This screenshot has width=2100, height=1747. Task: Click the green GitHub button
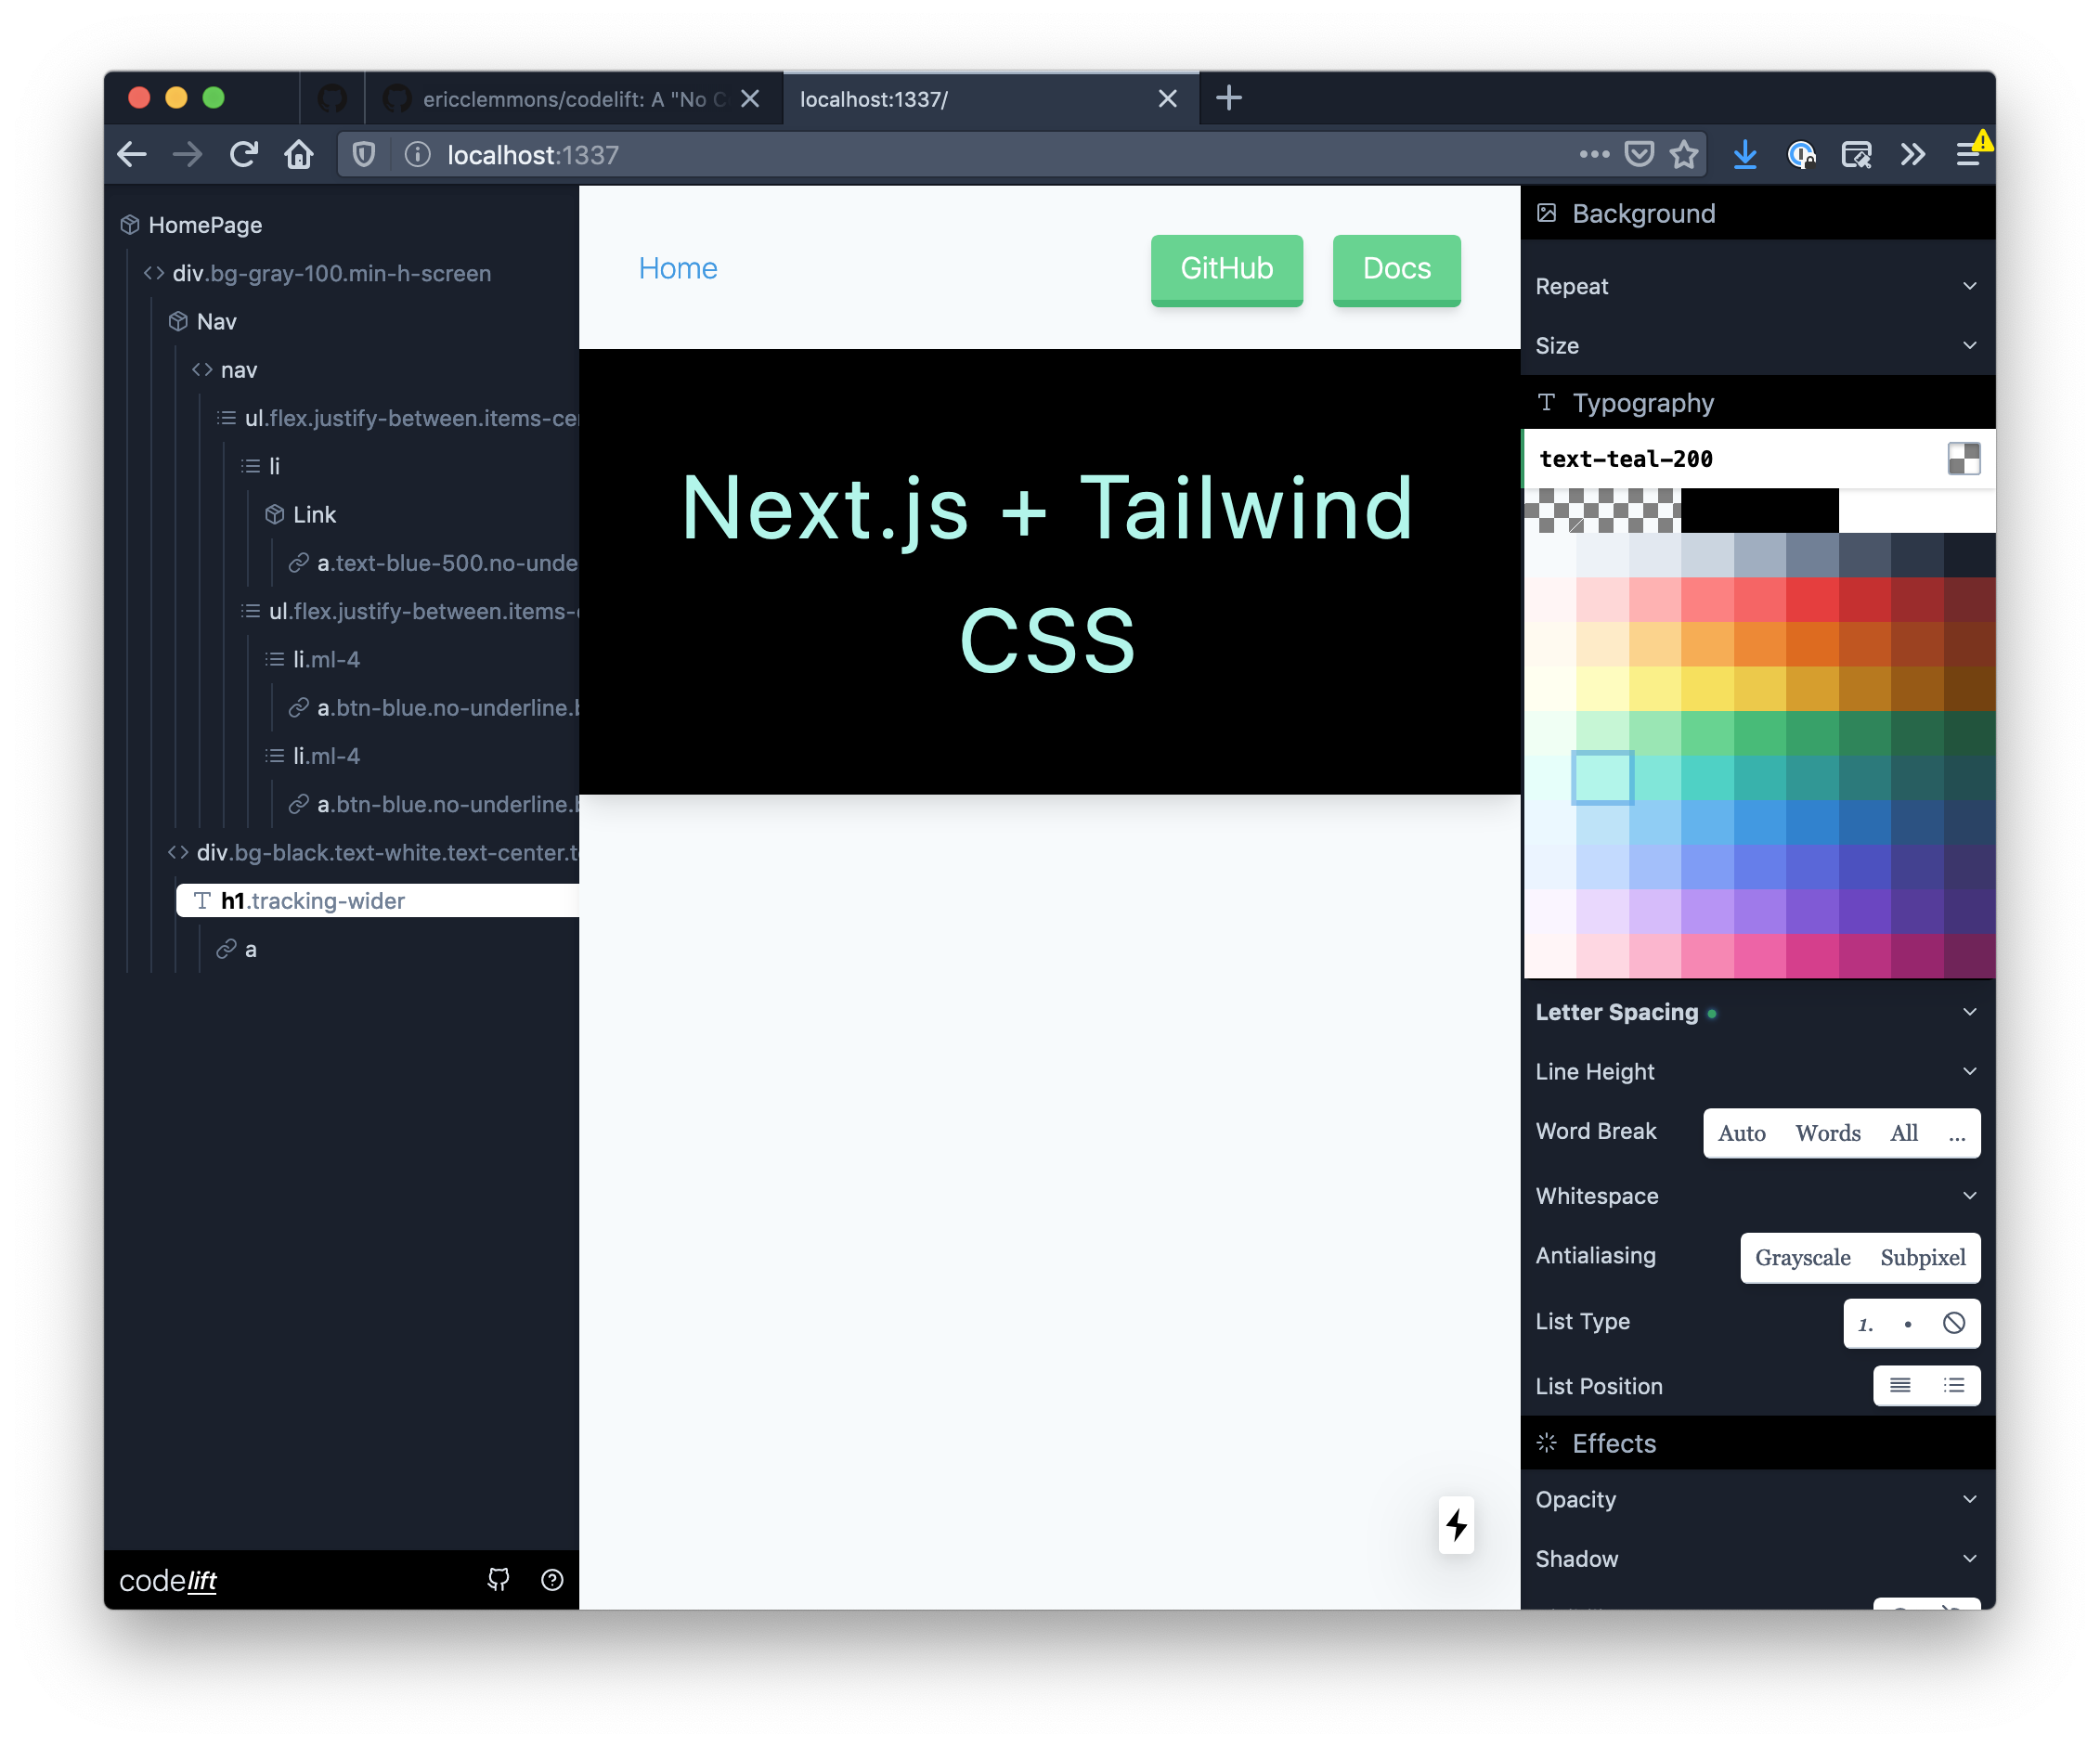point(1226,269)
